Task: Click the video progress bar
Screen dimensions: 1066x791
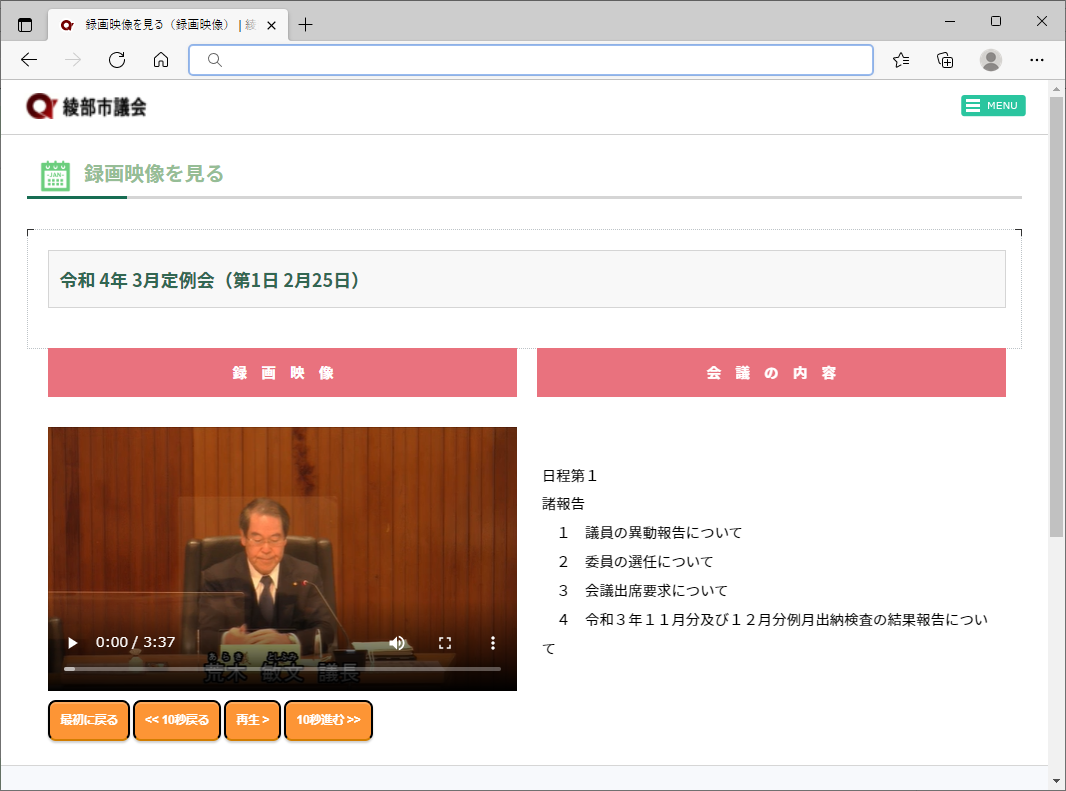Action: (x=282, y=669)
